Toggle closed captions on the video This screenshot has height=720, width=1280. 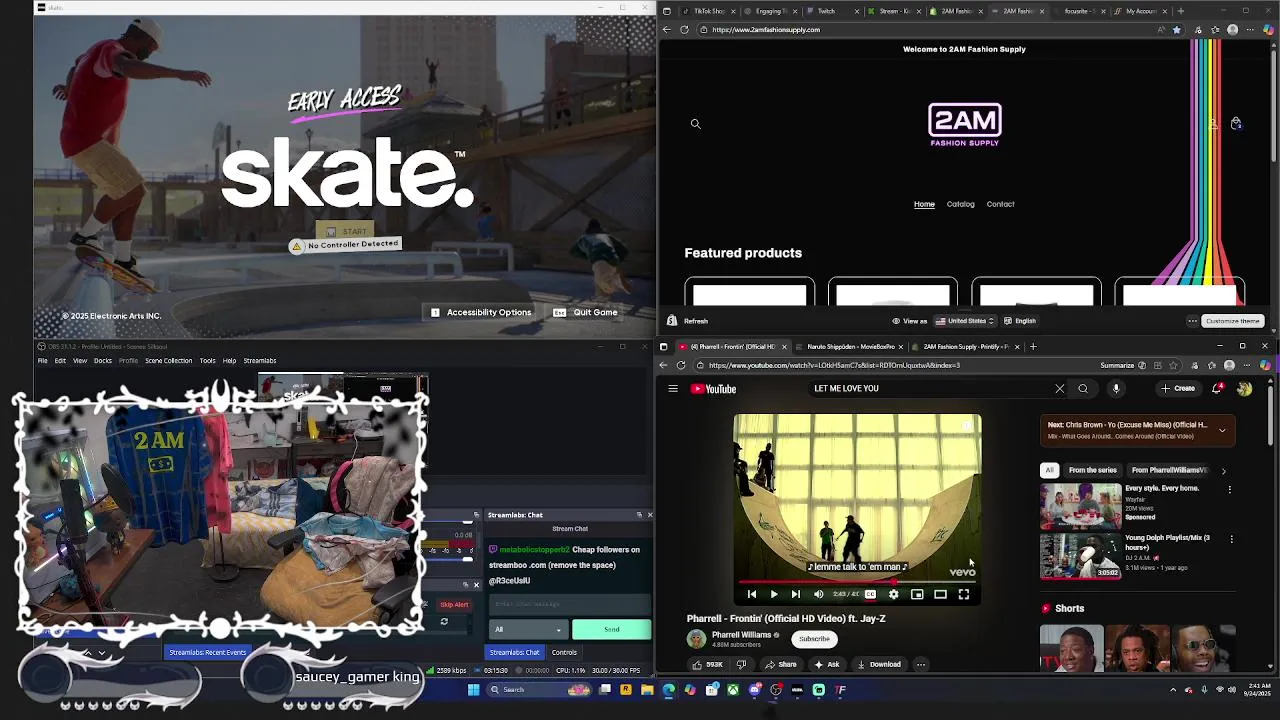coord(870,594)
